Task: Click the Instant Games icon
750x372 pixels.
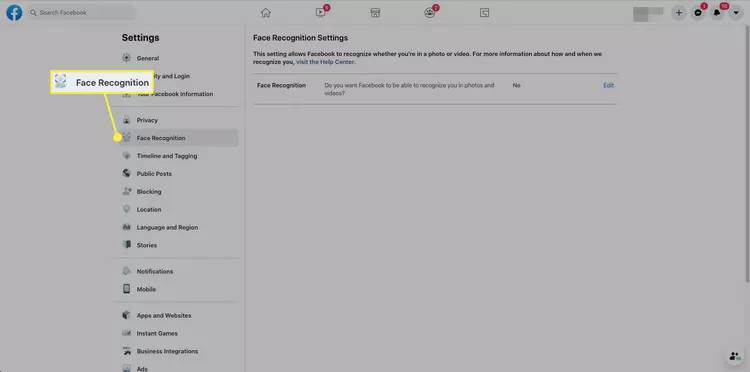Action: (126, 333)
